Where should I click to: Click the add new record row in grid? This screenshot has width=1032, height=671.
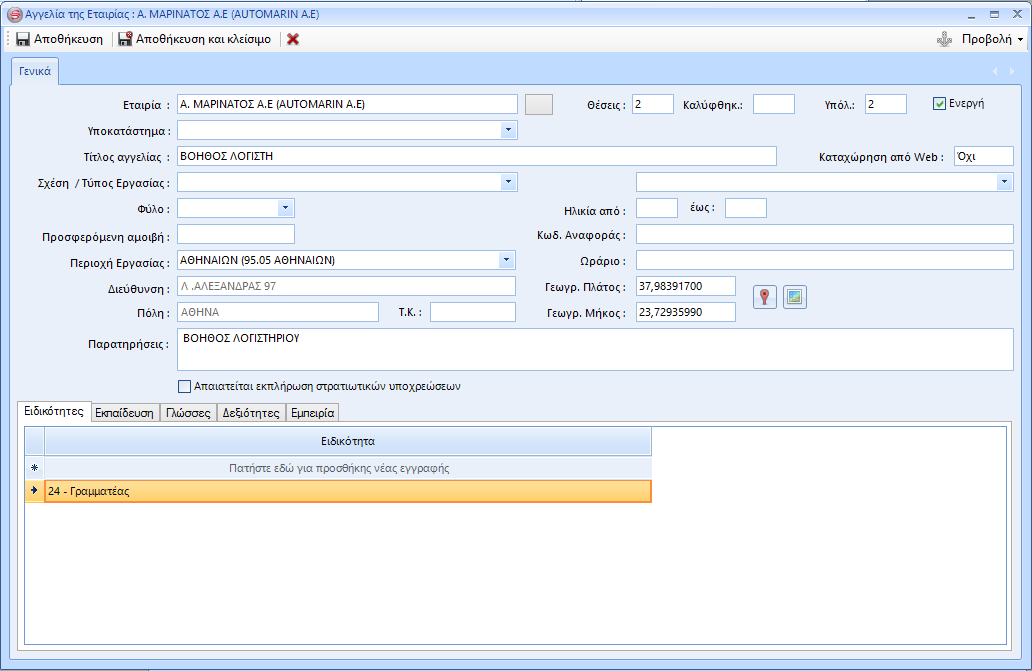pos(348,468)
